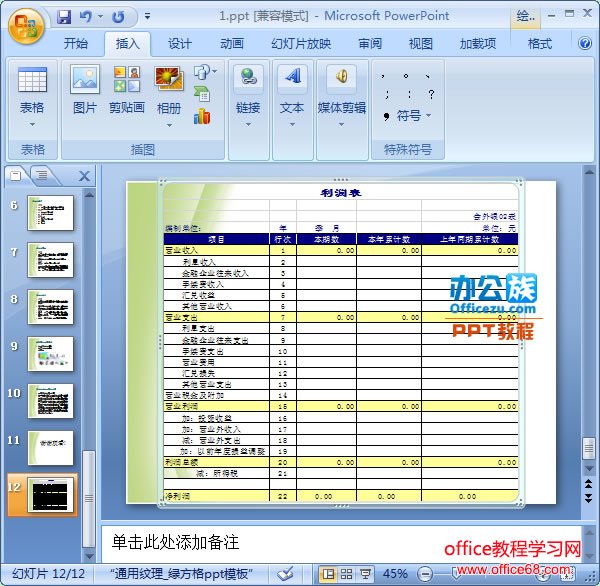Open the 设计 ribbon tab
The height and width of the screenshot is (586, 600).
(x=179, y=43)
